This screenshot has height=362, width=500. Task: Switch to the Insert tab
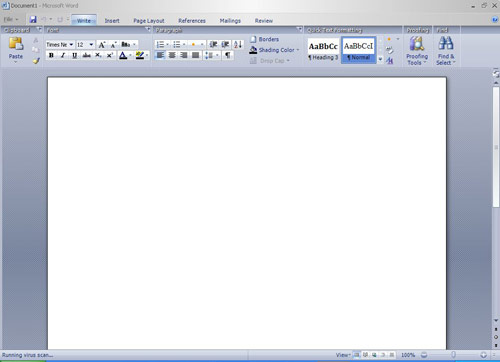[x=112, y=21]
